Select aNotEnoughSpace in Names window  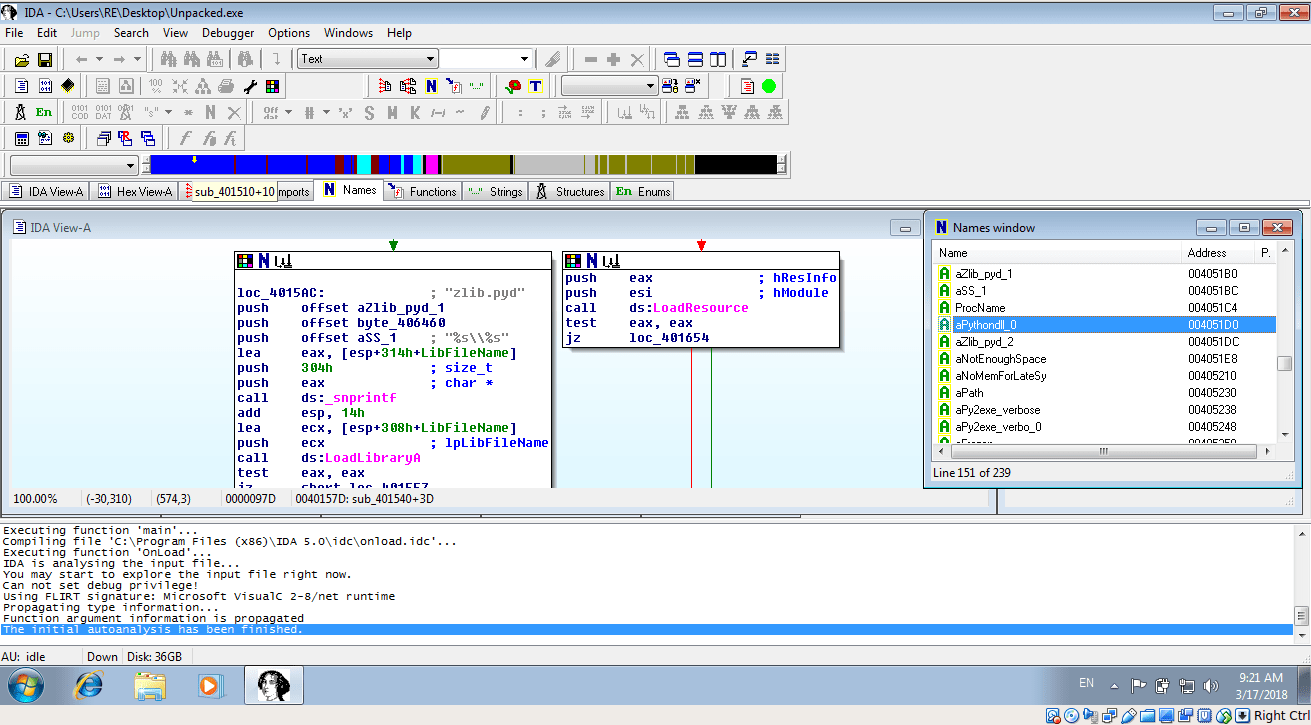(x=1104, y=359)
